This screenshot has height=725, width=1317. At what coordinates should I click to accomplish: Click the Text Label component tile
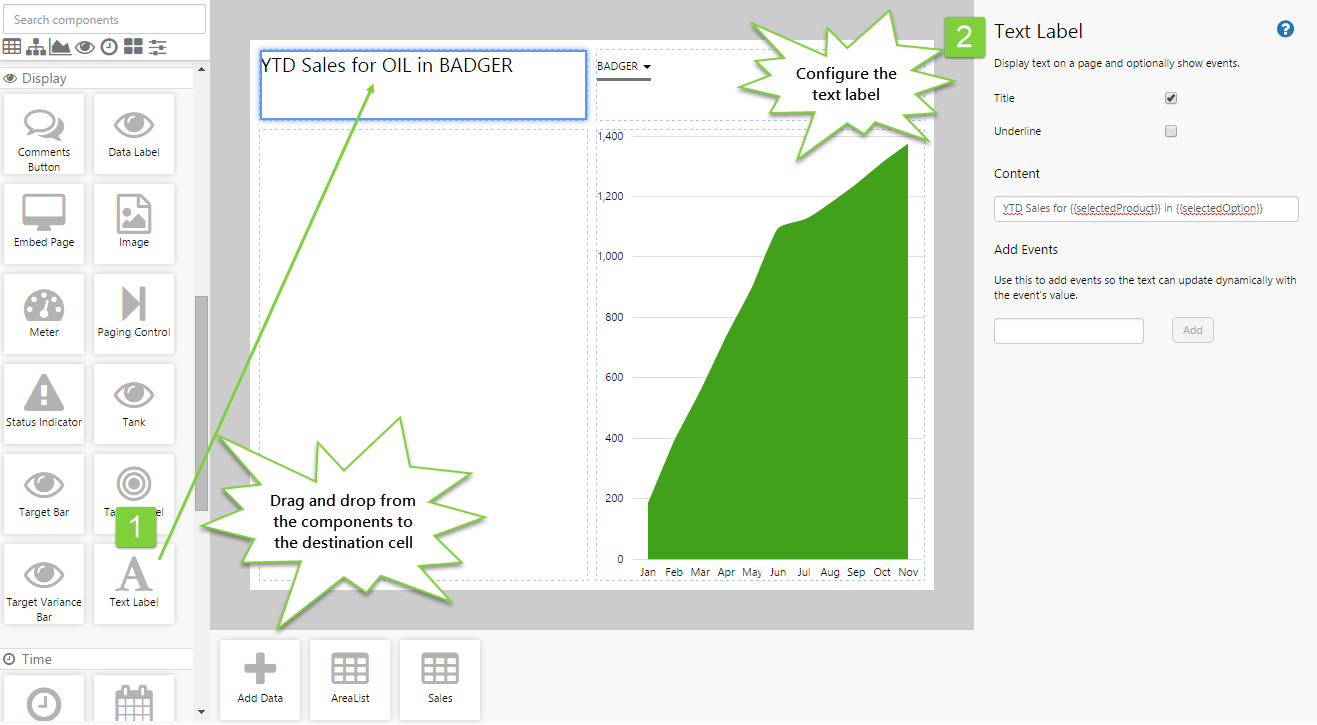pos(134,584)
